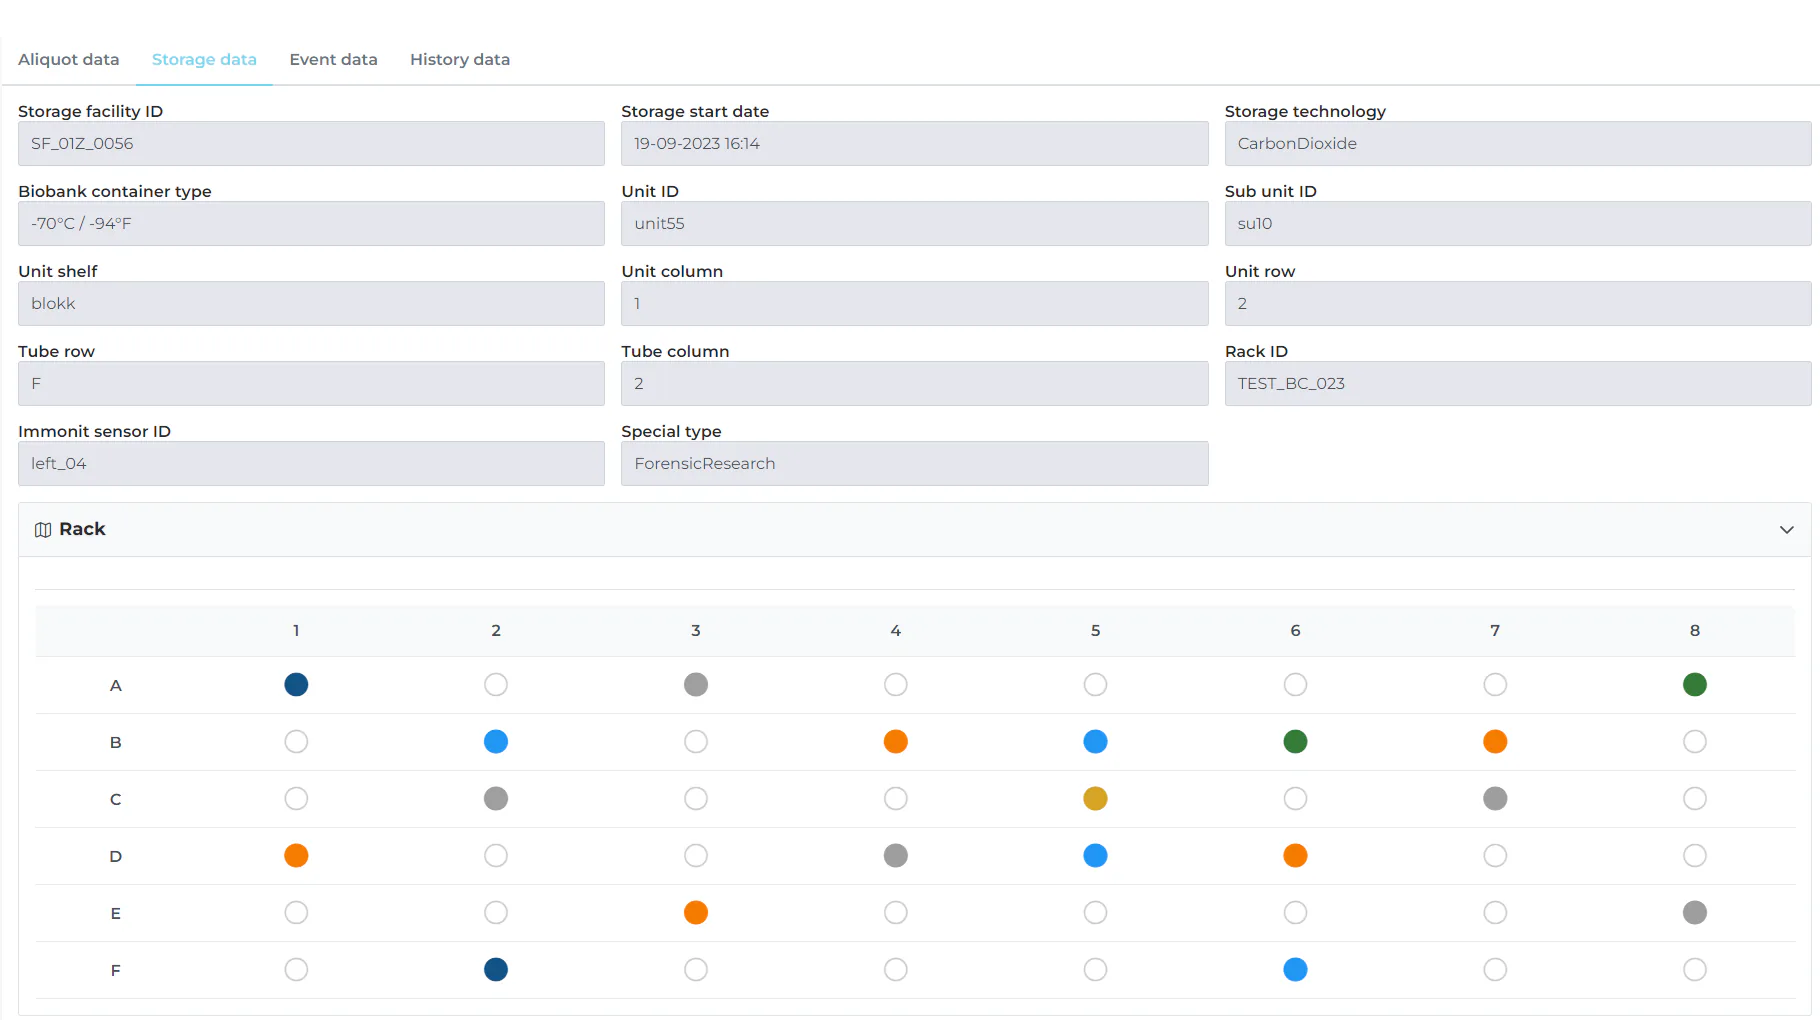Pick the yellow tube at position C5
The image size is (1820, 1020).
1095,799
